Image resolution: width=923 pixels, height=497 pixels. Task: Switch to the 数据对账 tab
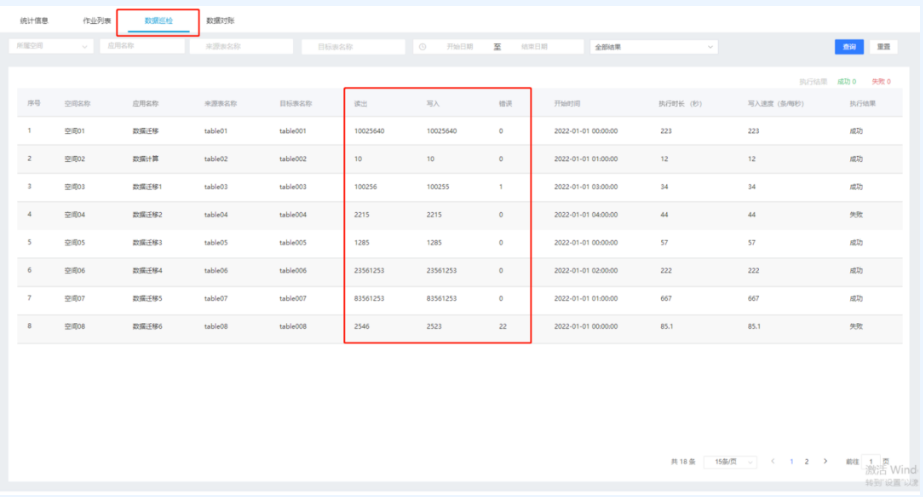pyautogui.click(x=220, y=20)
